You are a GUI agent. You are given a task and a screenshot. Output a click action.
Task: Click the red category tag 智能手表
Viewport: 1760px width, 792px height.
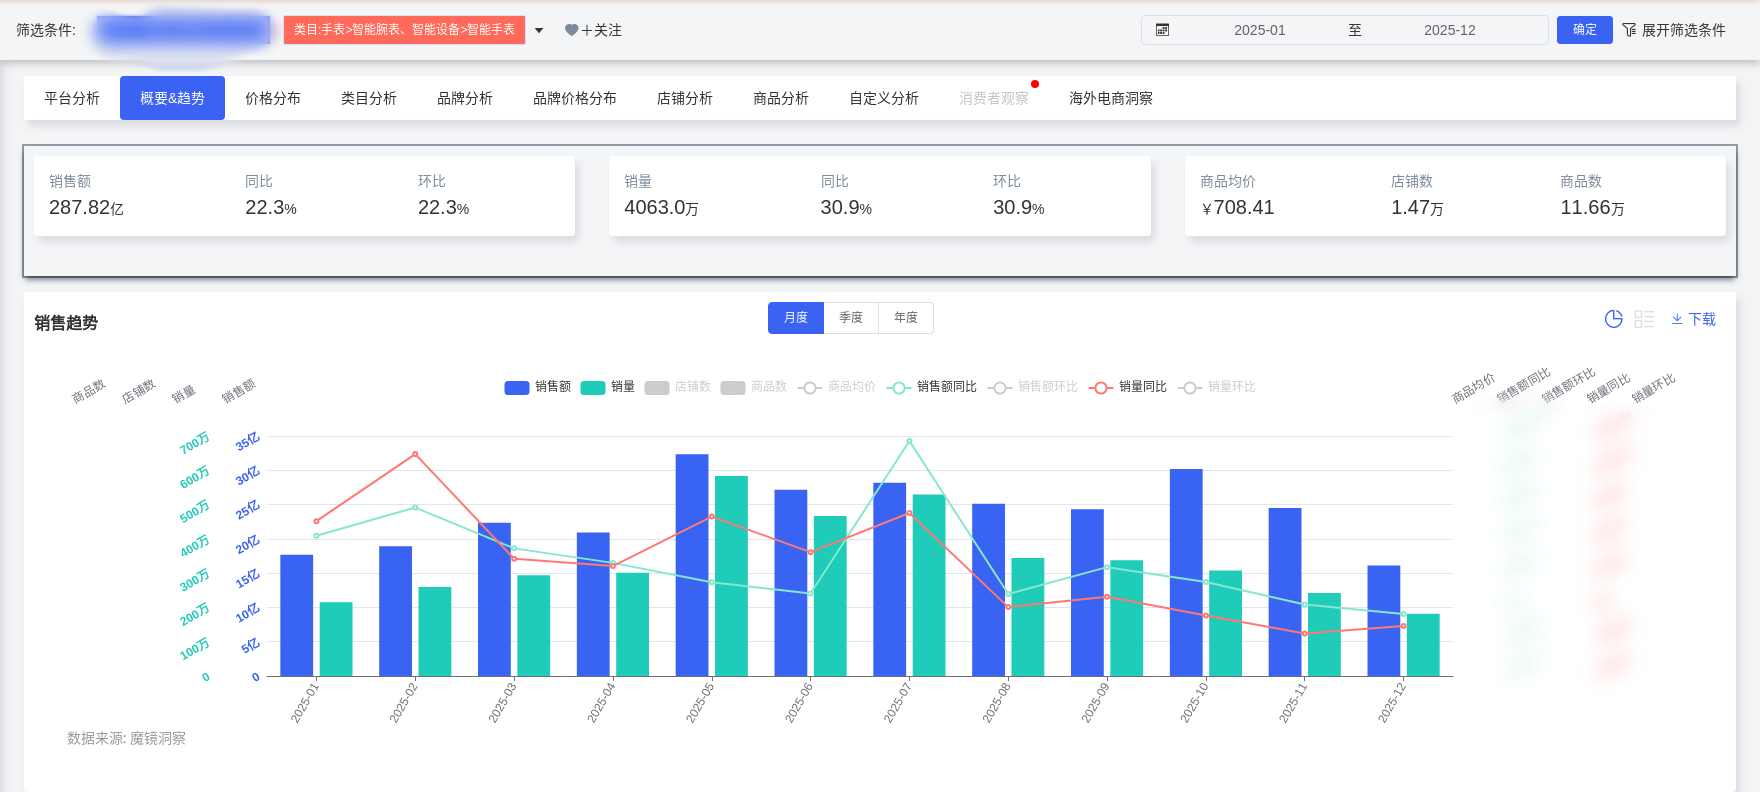[404, 30]
